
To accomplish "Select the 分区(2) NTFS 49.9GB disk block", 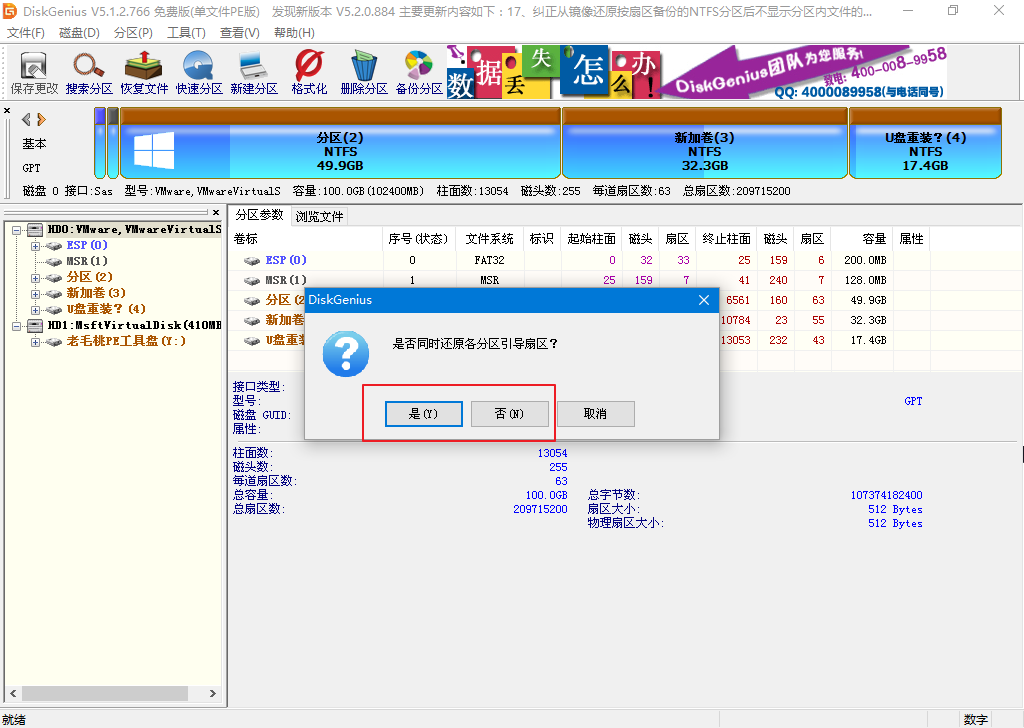I will click(340, 143).
